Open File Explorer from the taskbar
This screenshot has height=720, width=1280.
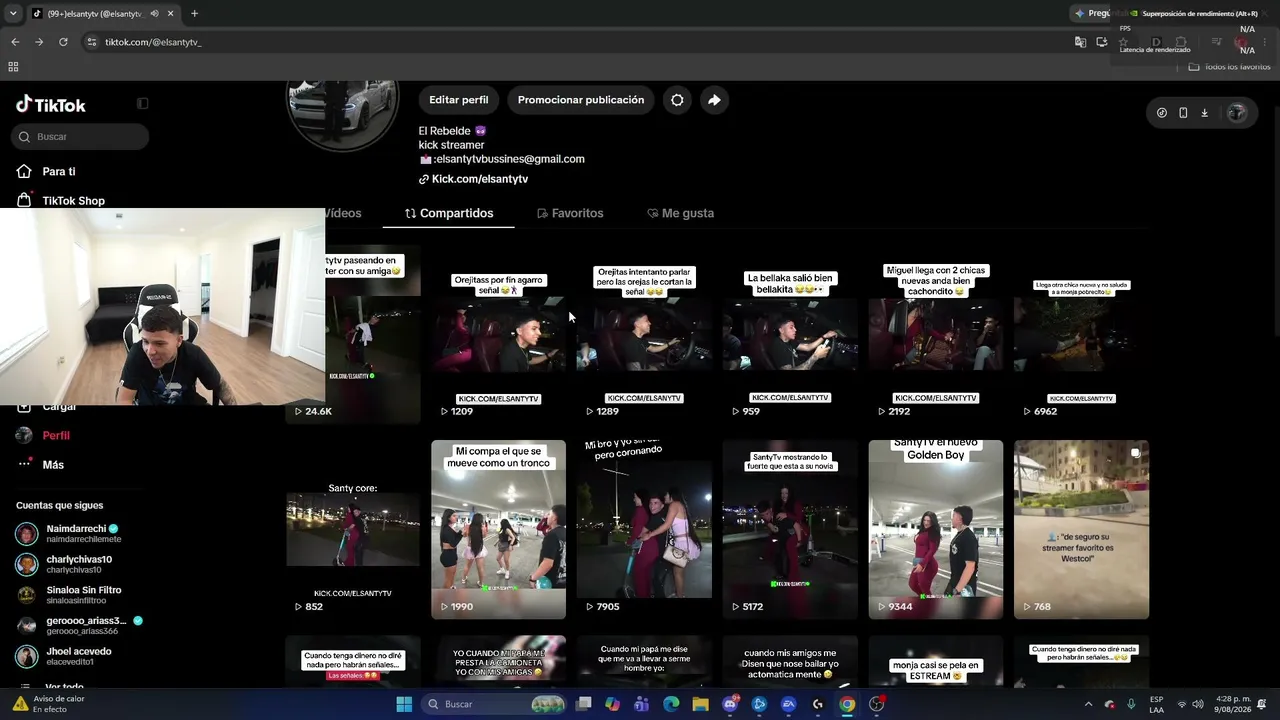click(x=700, y=704)
